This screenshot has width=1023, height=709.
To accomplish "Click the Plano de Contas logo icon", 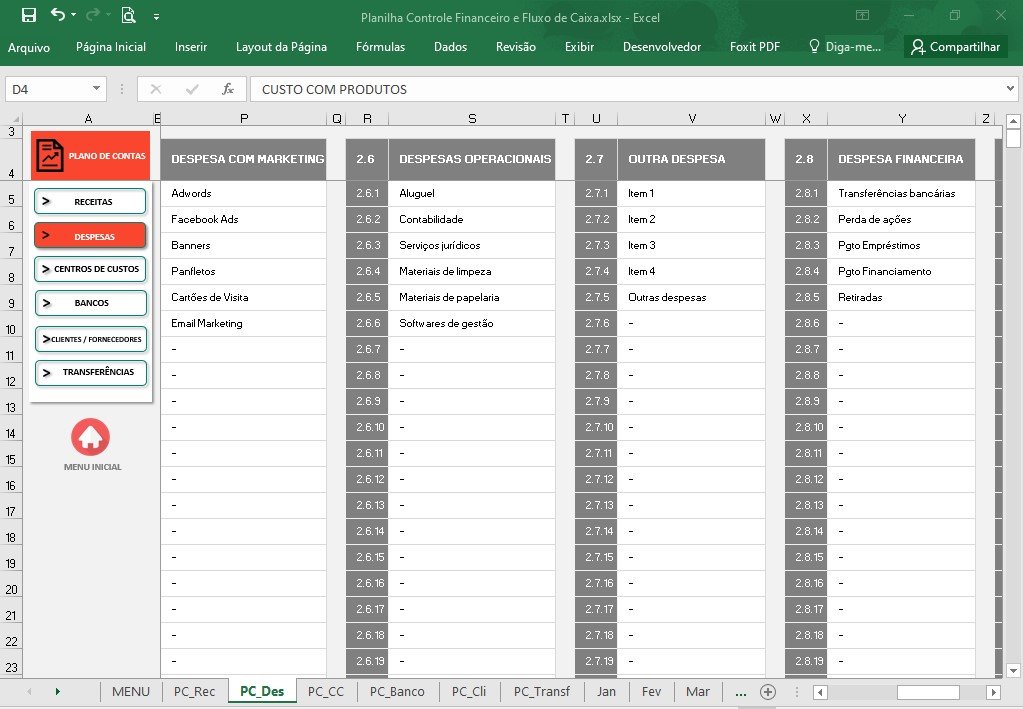I will (50, 156).
